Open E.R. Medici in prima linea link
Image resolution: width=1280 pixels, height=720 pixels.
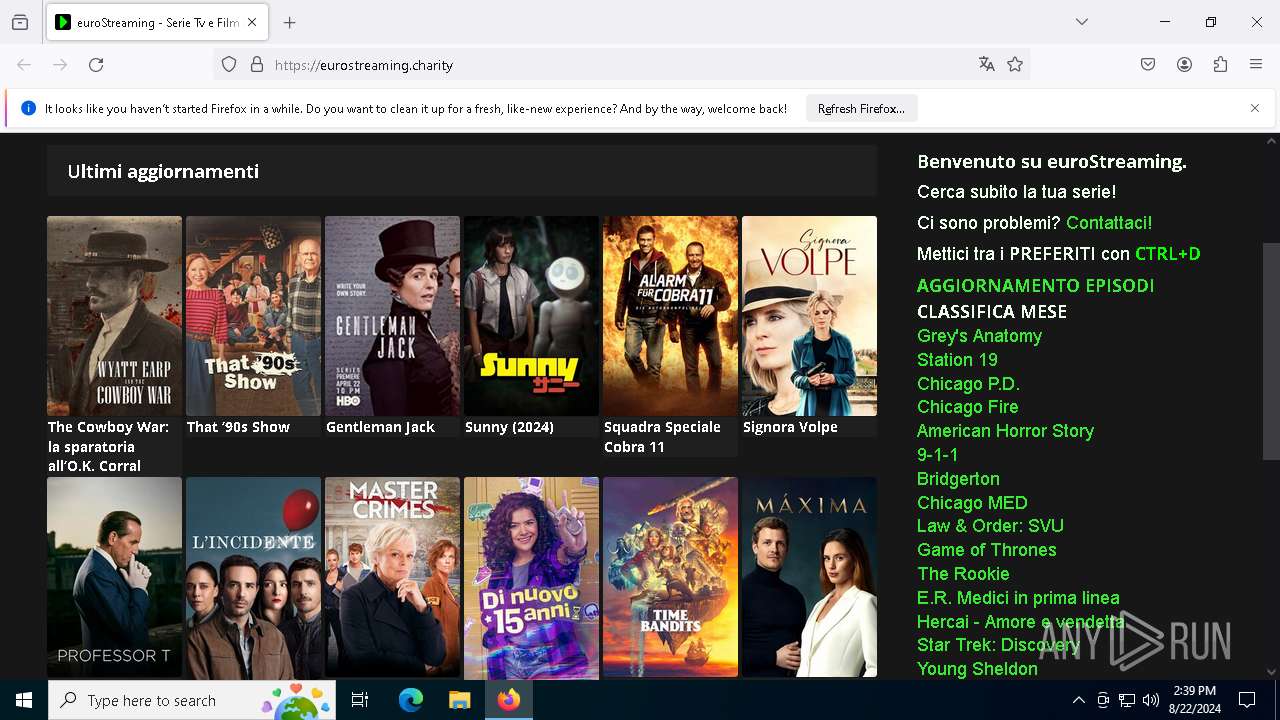(x=1018, y=598)
